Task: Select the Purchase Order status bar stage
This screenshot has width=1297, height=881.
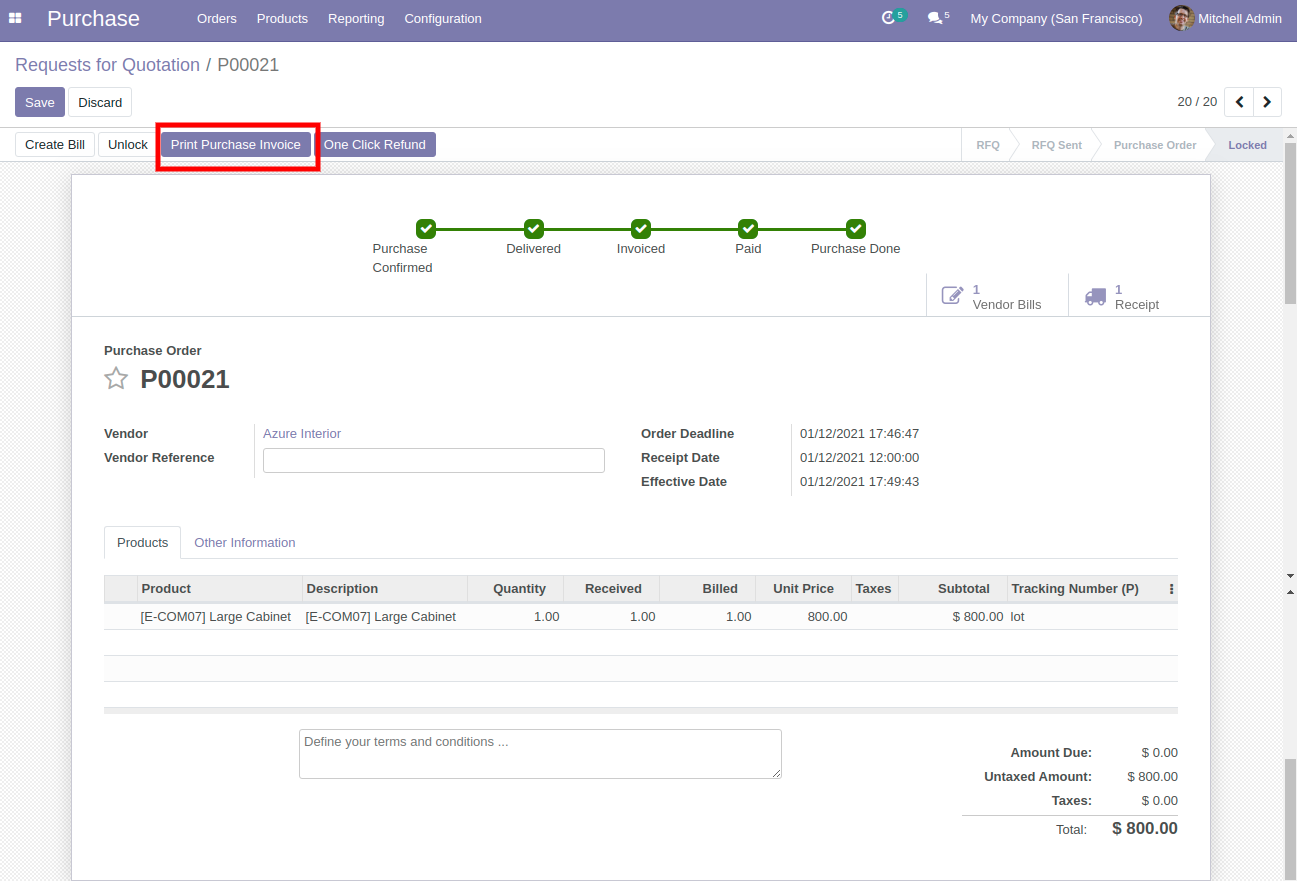Action: click(x=1154, y=145)
